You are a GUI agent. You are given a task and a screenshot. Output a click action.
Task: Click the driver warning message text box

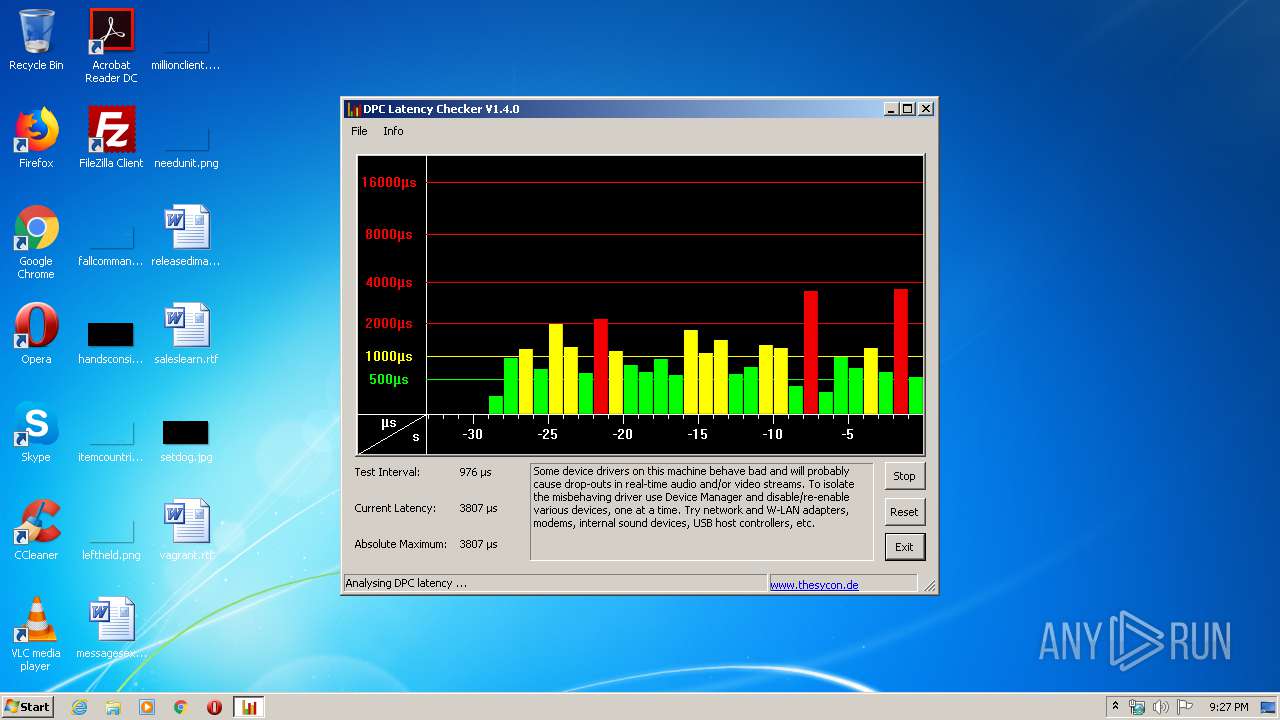pos(701,511)
